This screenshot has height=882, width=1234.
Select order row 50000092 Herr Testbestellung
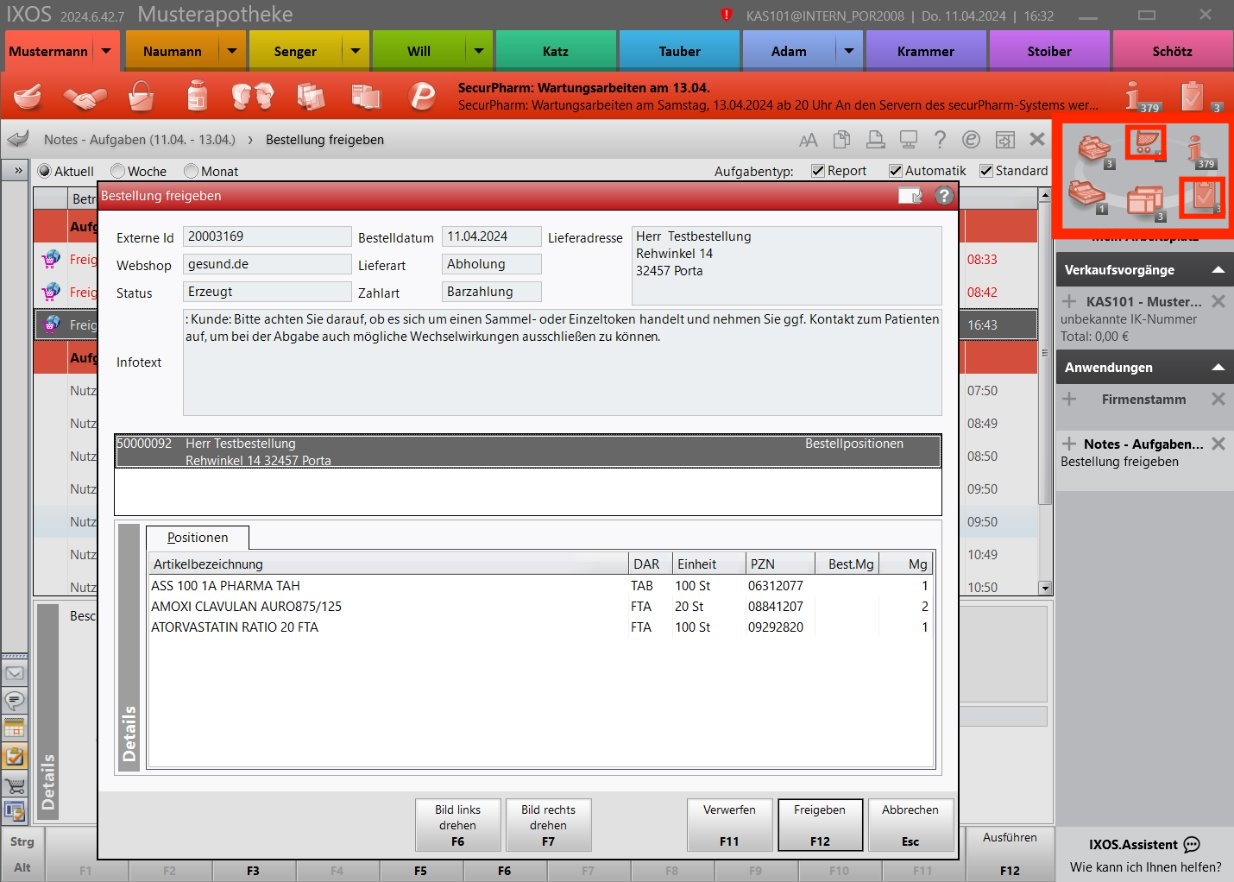(528, 451)
